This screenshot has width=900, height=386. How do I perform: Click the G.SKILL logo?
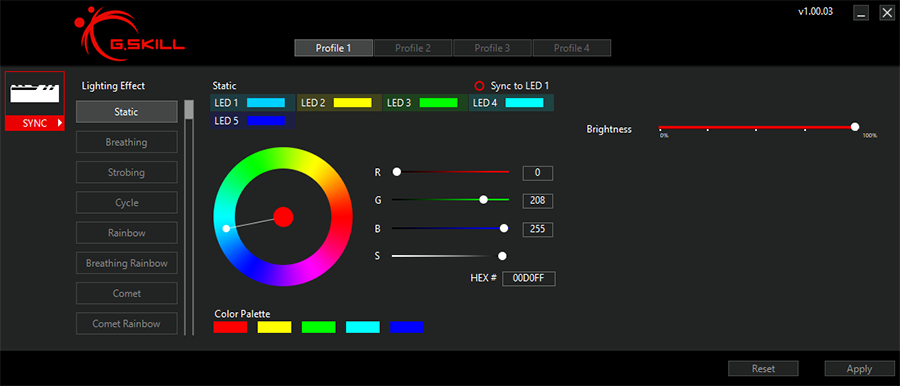129,34
